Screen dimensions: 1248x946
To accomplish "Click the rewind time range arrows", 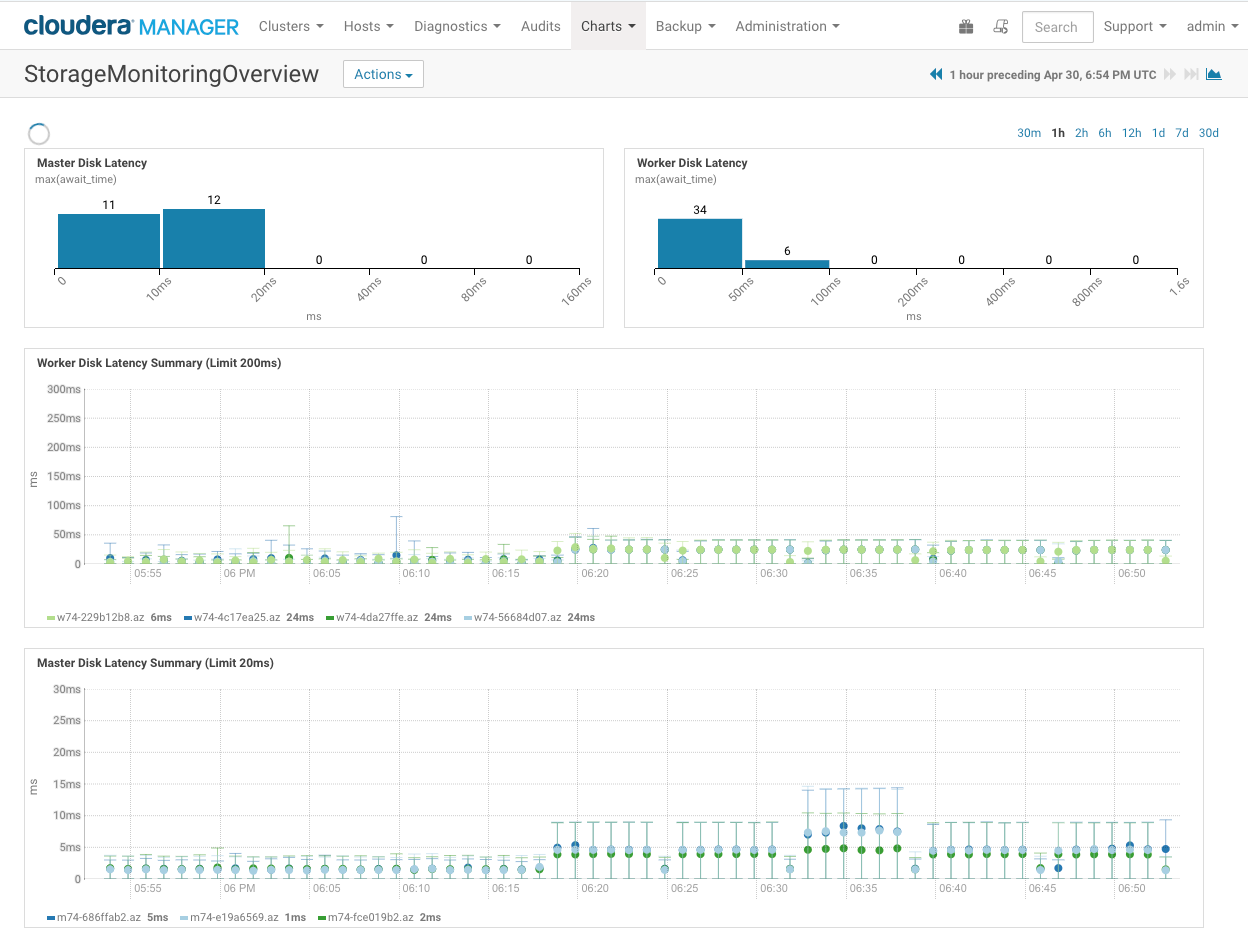I will click(936, 75).
